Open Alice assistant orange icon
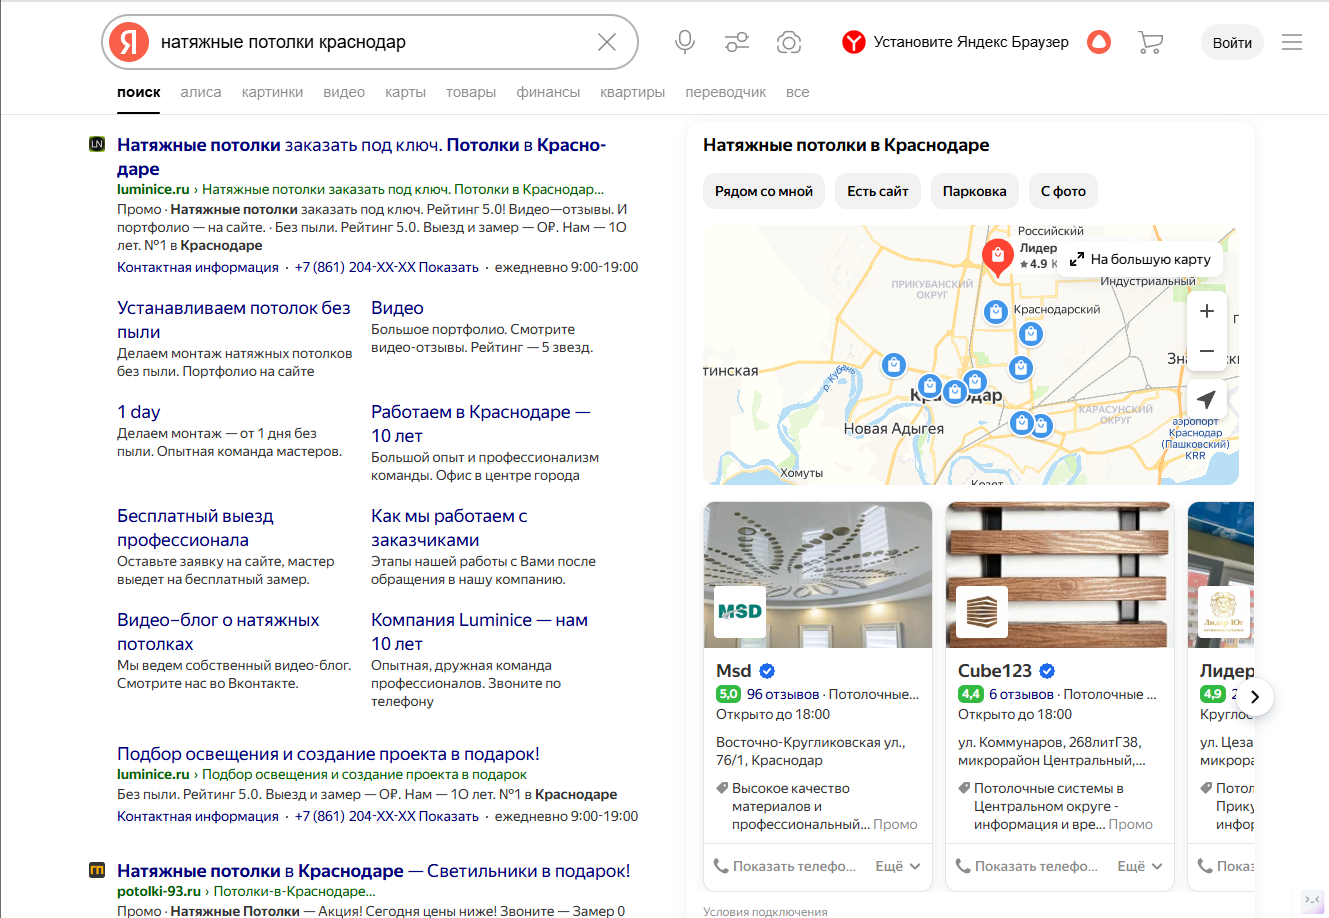This screenshot has width=1329, height=918. [1099, 42]
